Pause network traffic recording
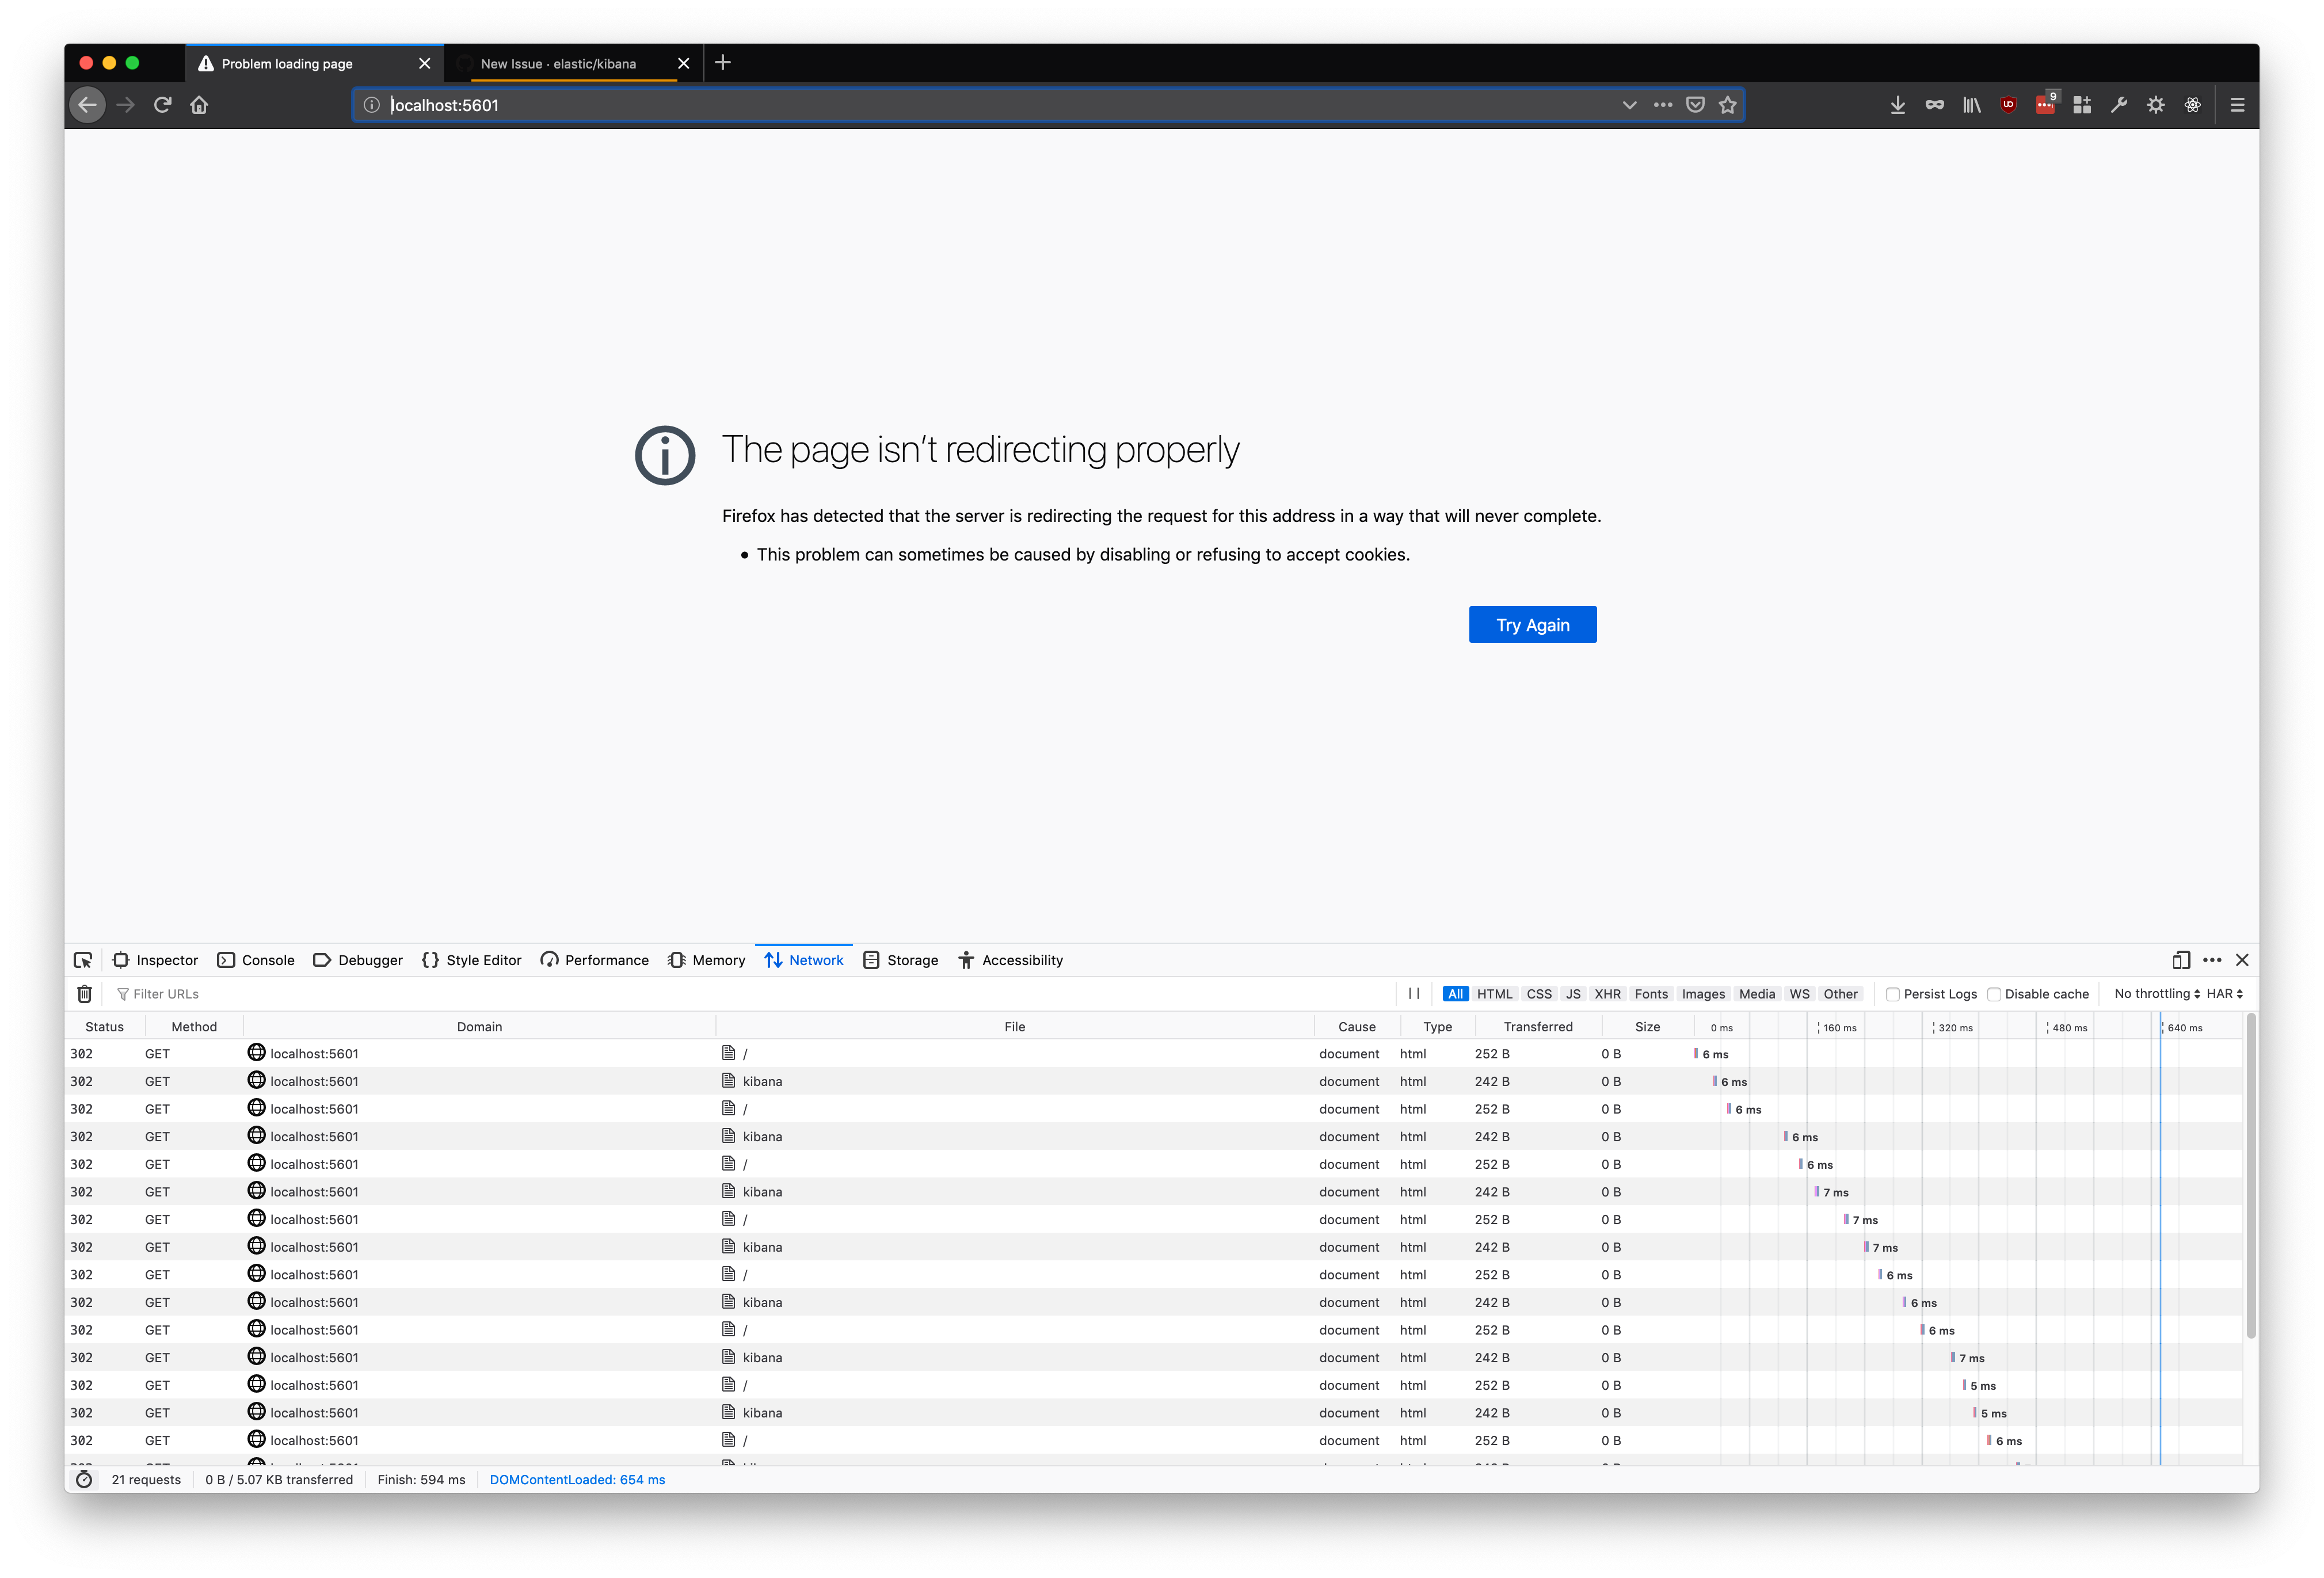Screen dimensions: 2324x1578 (x=1413, y=993)
